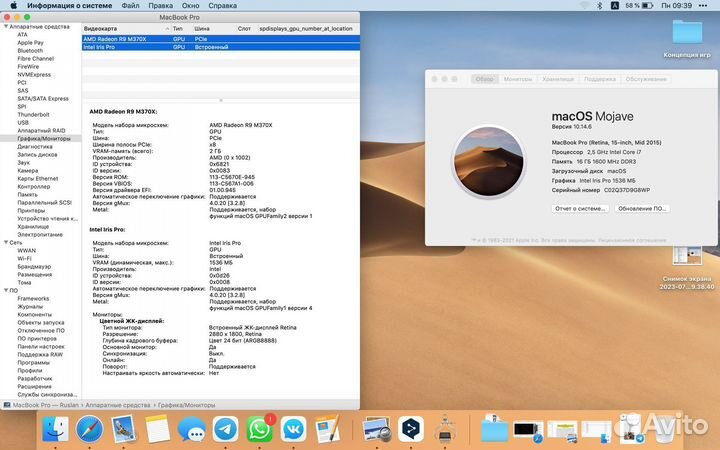Select NVMExpress in the sidebar
This screenshot has height=450, width=720.
pyautogui.click(x=34, y=74)
